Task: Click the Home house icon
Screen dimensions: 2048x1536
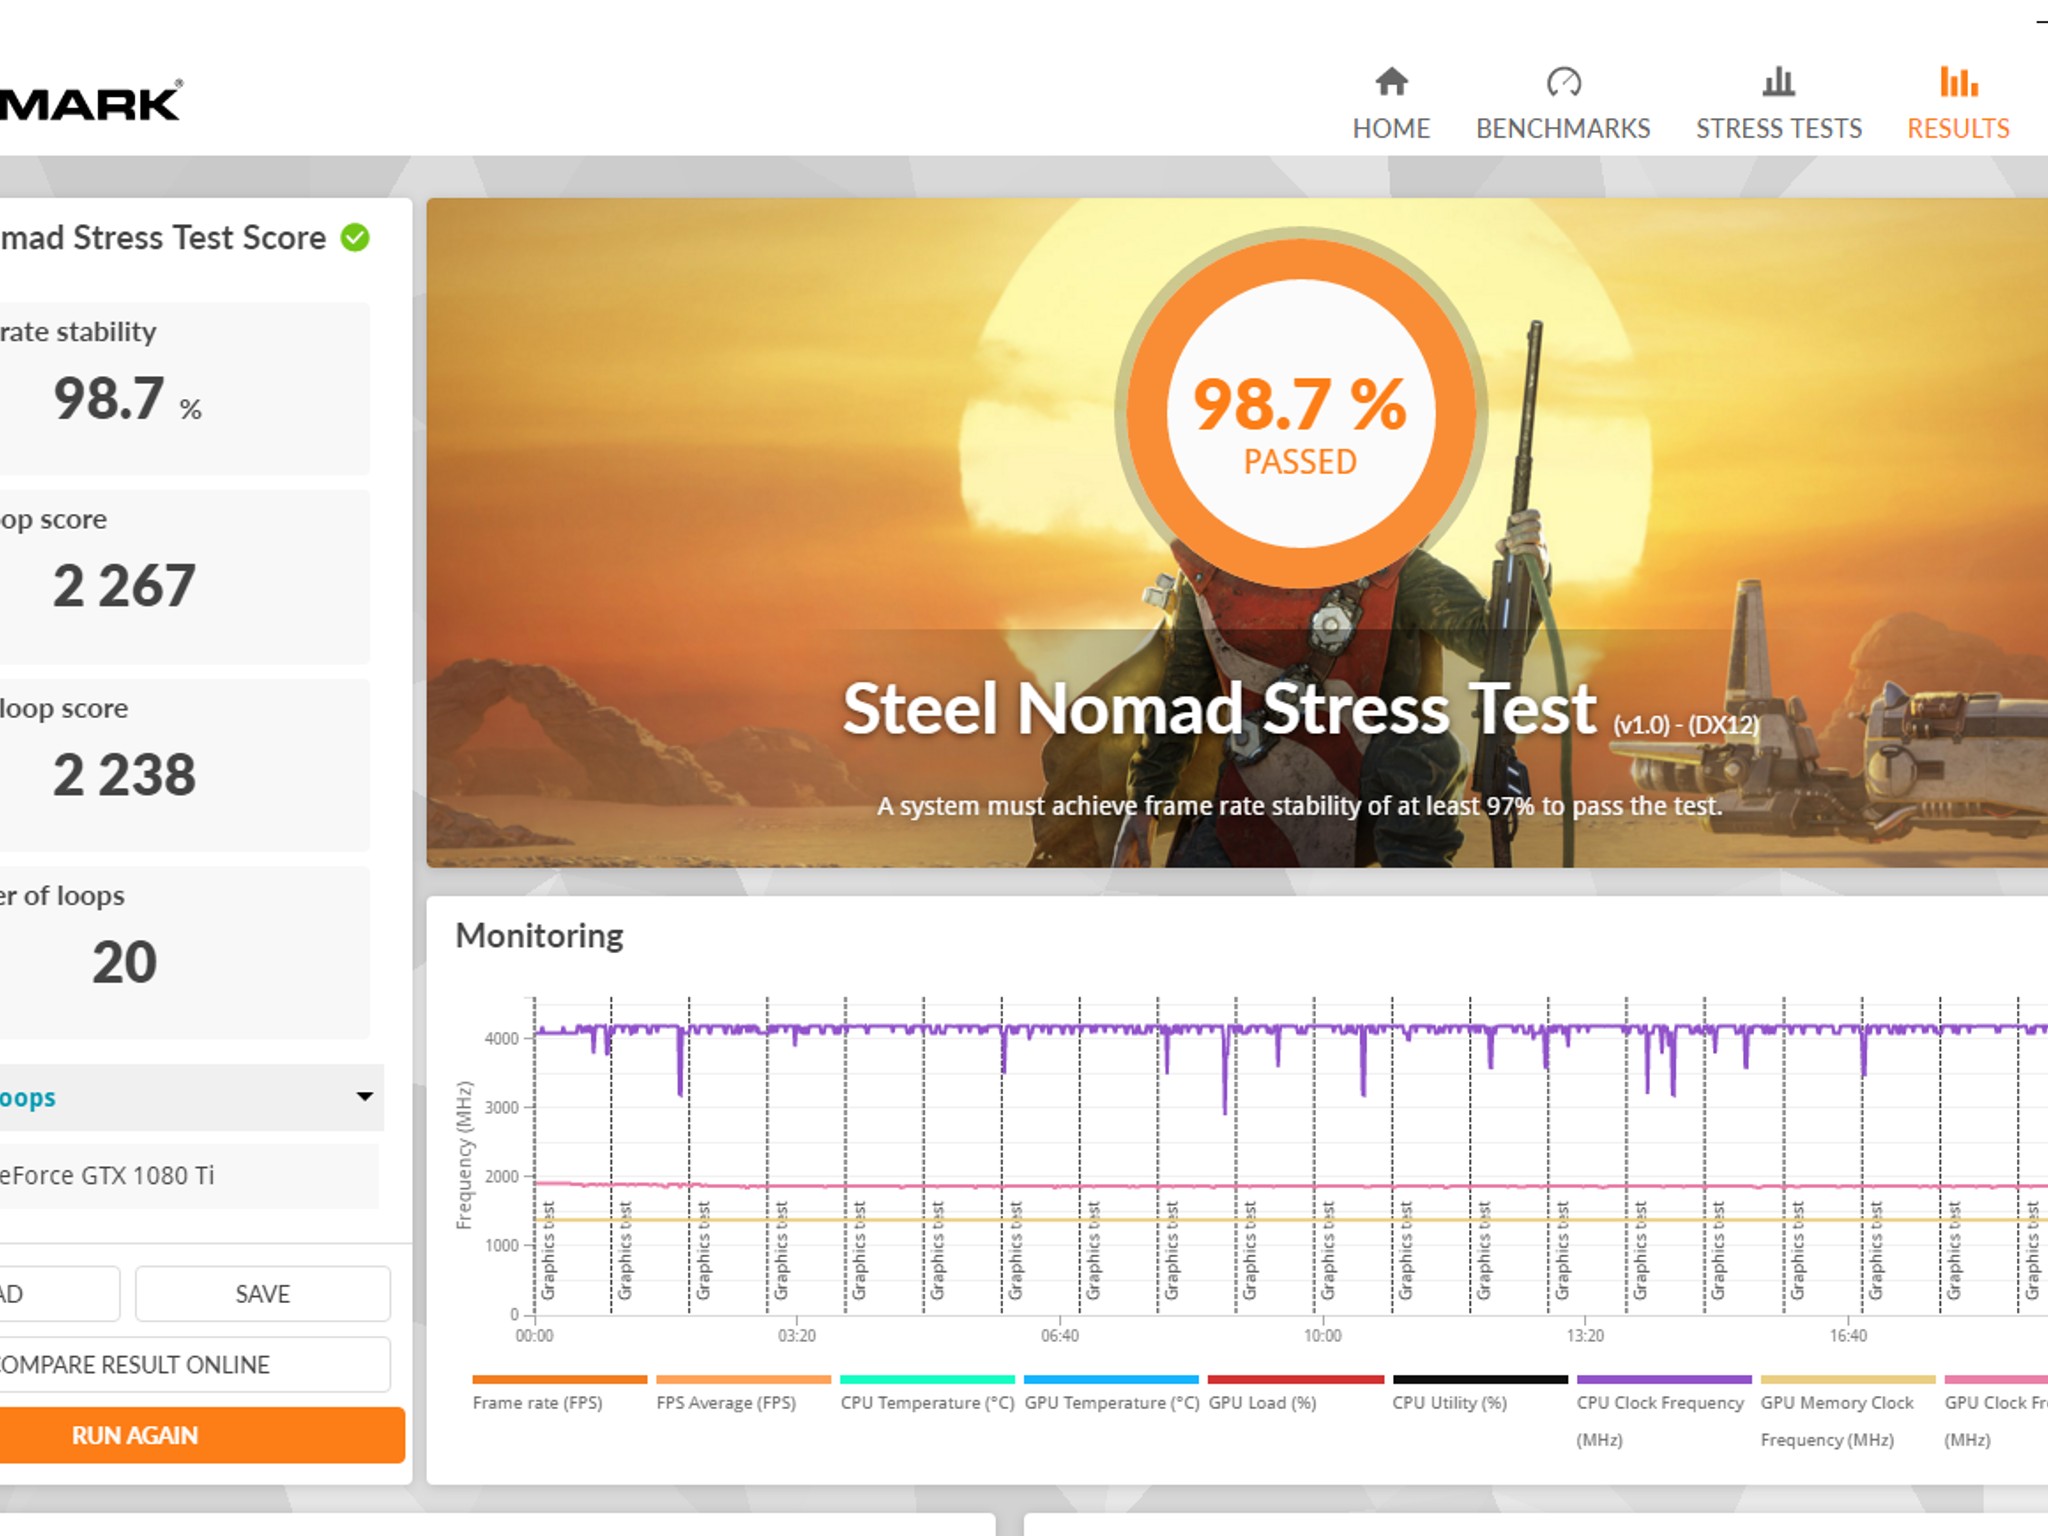Action: coord(1391,82)
